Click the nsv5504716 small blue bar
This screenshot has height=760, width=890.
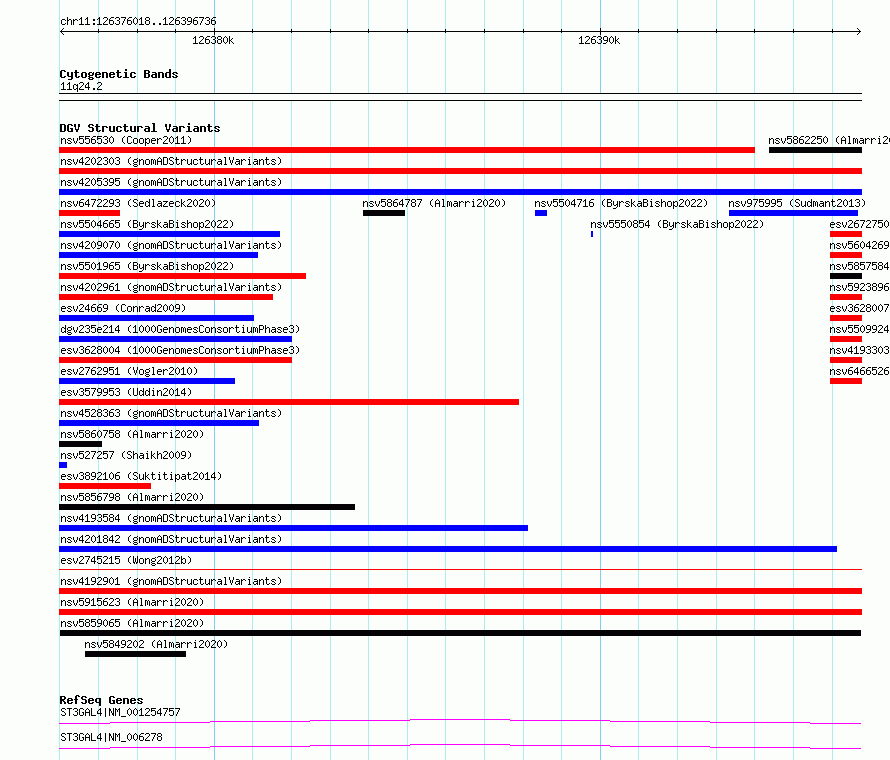(541, 213)
